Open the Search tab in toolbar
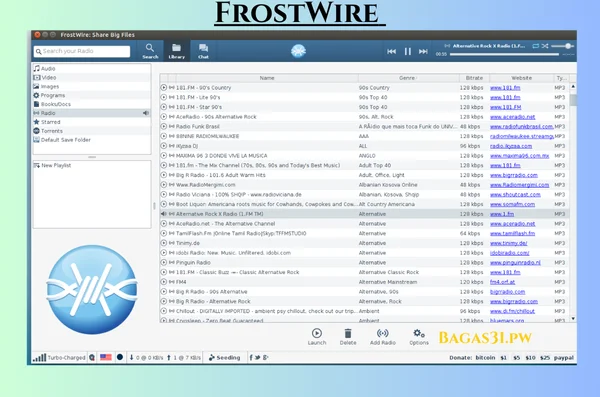The height and width of the screenshot is (397, 600). (x=150, y=51)
